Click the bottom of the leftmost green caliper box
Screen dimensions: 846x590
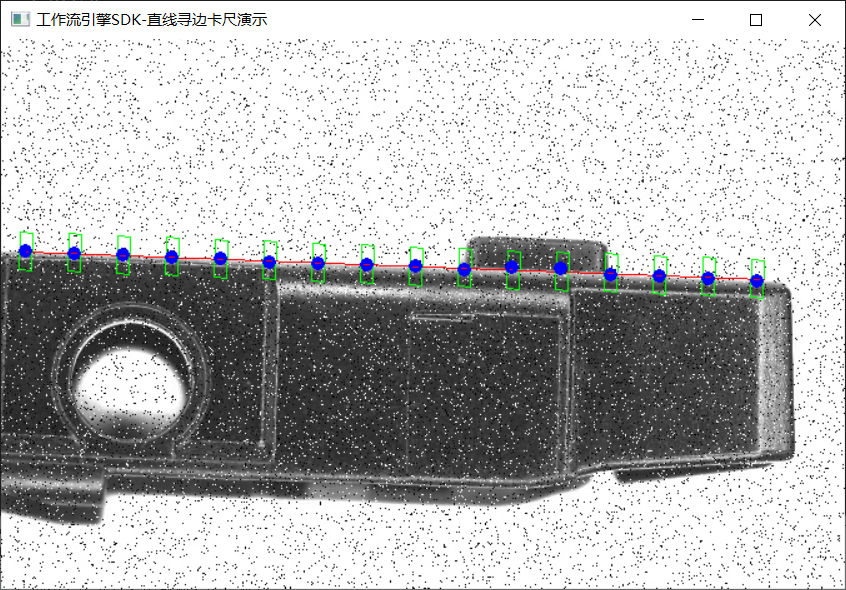click(x=26, y=268)
